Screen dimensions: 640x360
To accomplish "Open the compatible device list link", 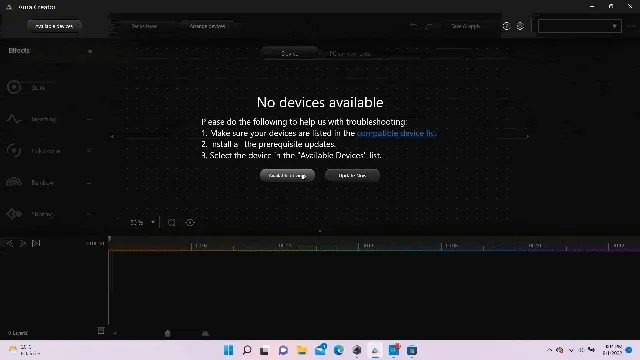I will tap(396, 133).
